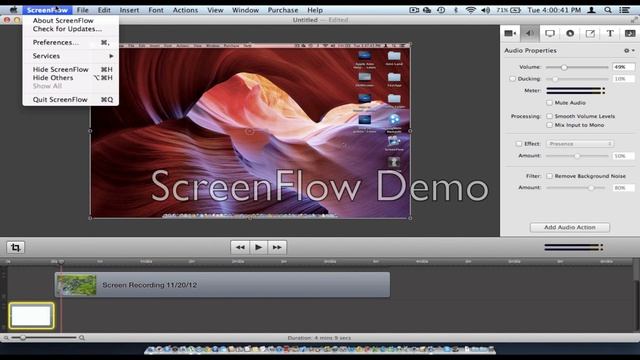Enable Mix Input to Mono
Viewport: 640px width, 360px height.
click(x=549, y=125)
